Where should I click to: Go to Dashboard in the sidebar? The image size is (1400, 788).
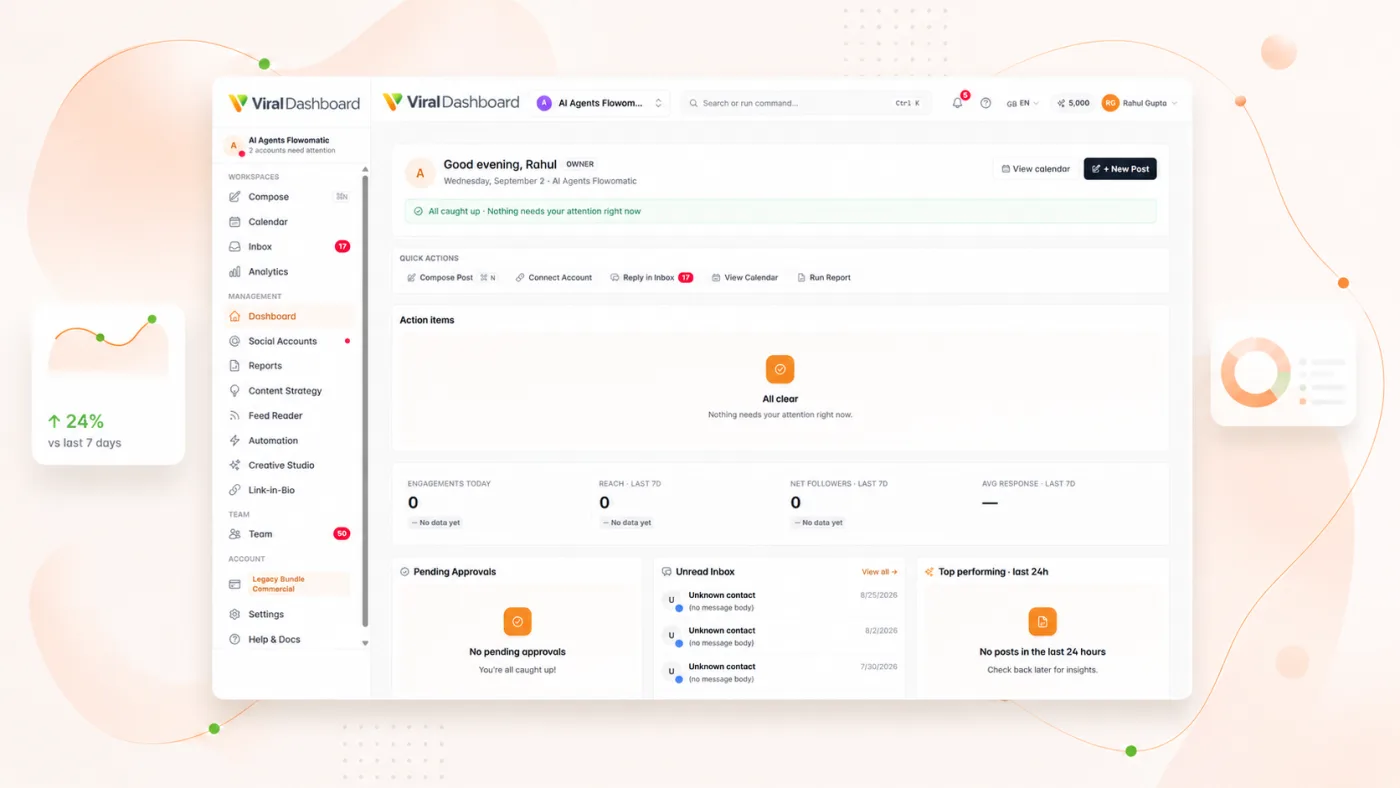click(x=290, y=316)
